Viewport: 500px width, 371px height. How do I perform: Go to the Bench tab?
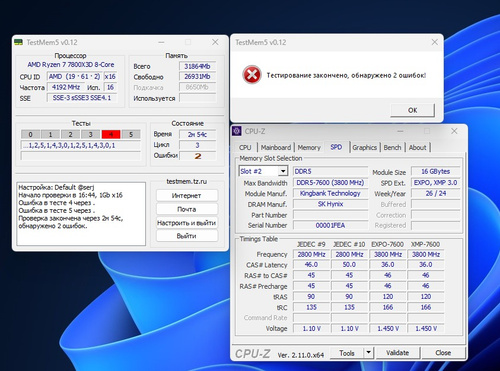pos(392,147)
